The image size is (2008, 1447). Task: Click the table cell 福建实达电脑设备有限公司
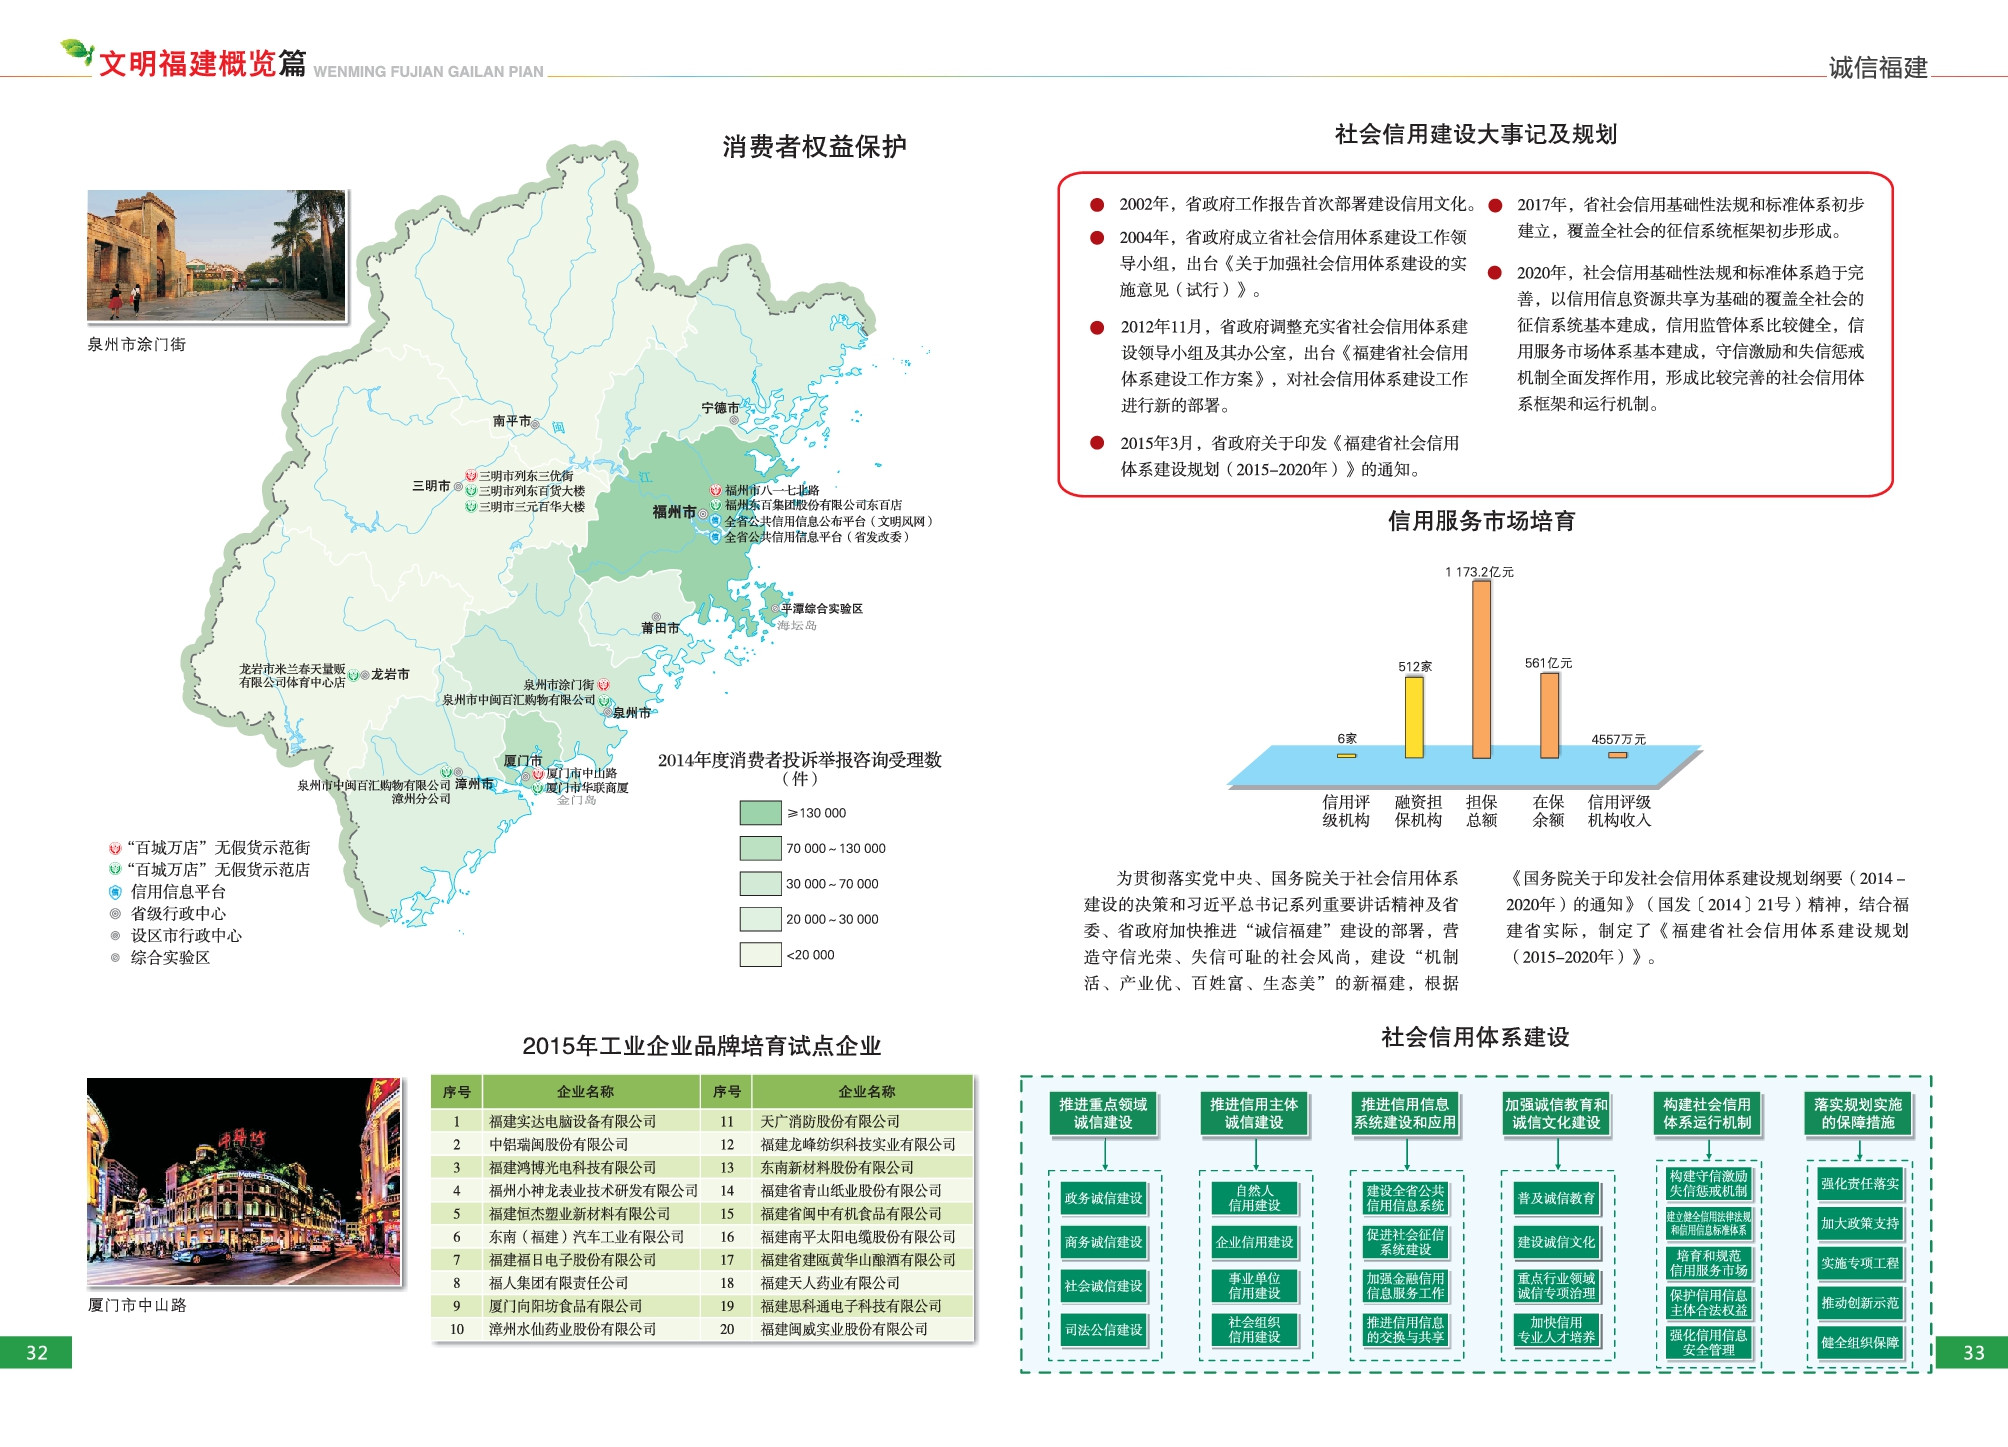pyautogui.click(x=591, y=1122)
